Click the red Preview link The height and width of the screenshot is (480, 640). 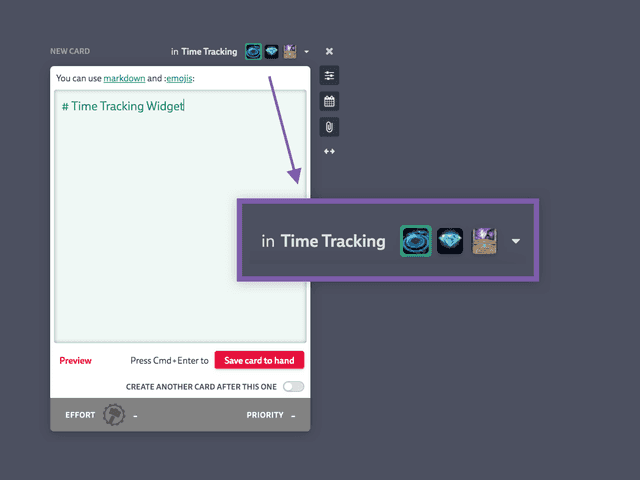75,361
